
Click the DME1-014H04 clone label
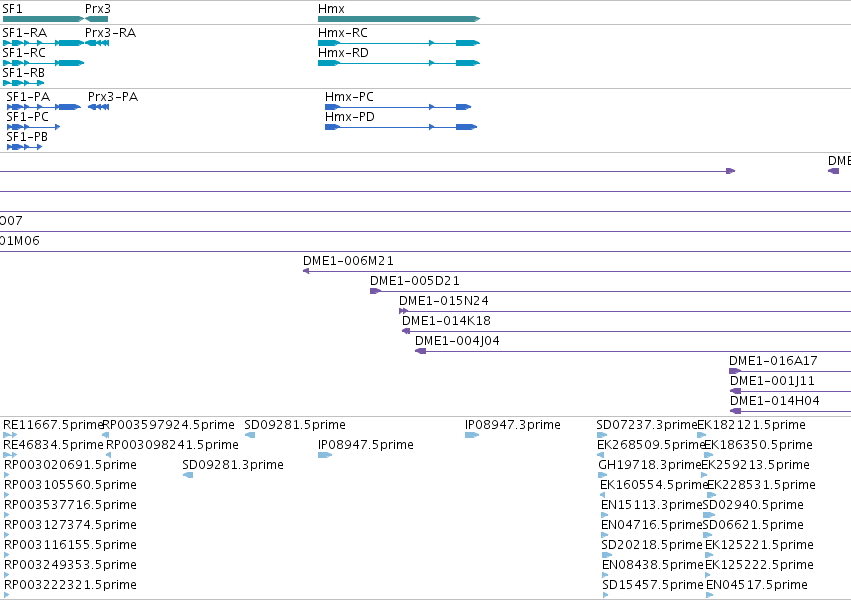[x=774, y=401]
